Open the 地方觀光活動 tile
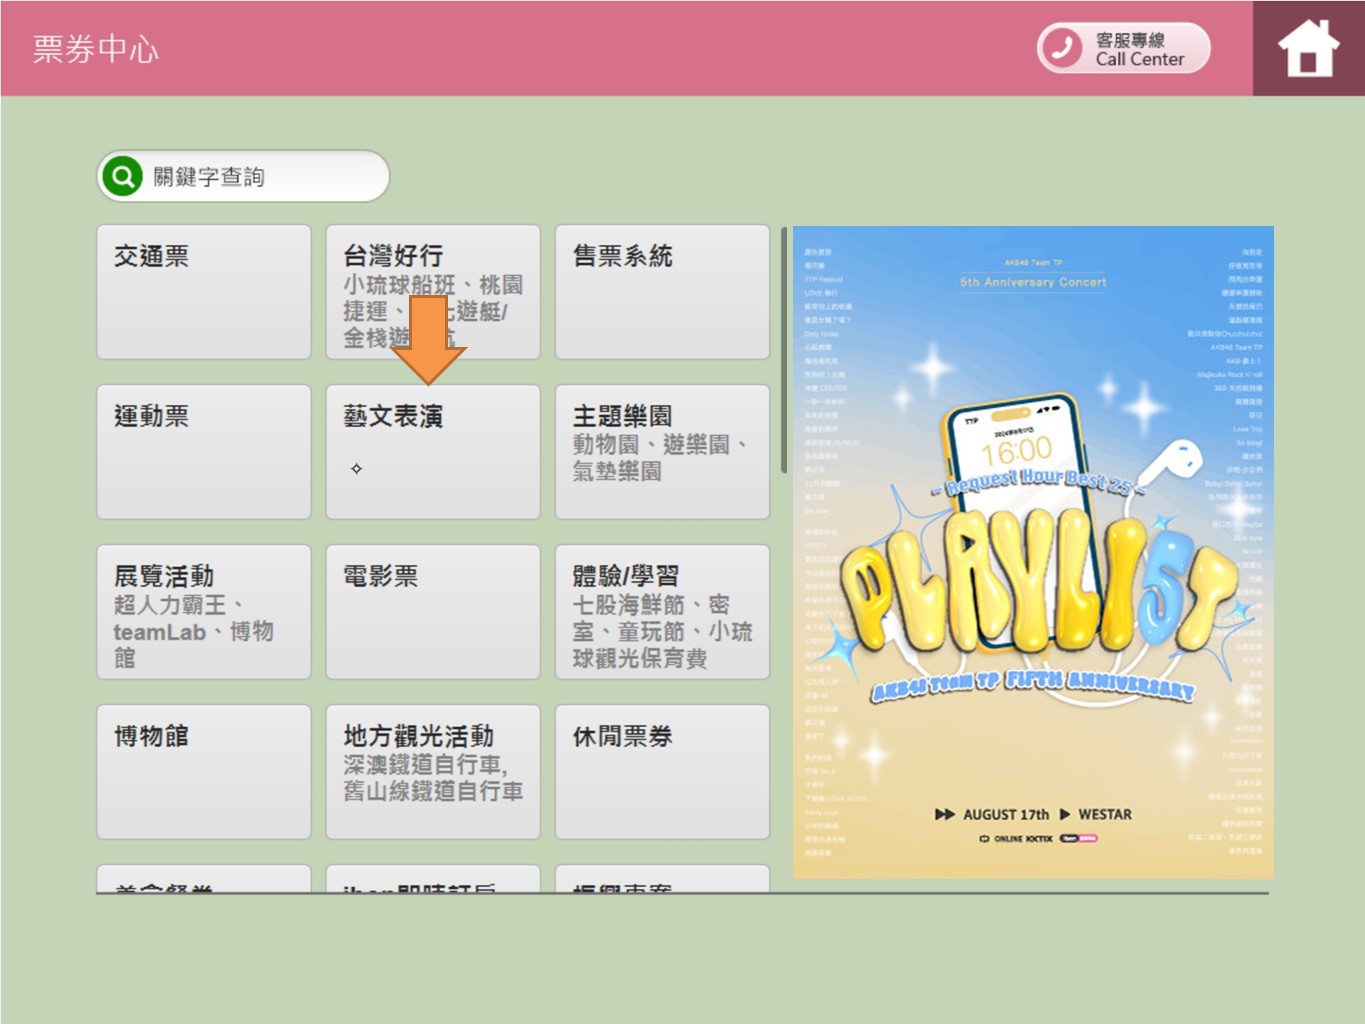This screenshot has width=1365, height=1024. (432, 772)
